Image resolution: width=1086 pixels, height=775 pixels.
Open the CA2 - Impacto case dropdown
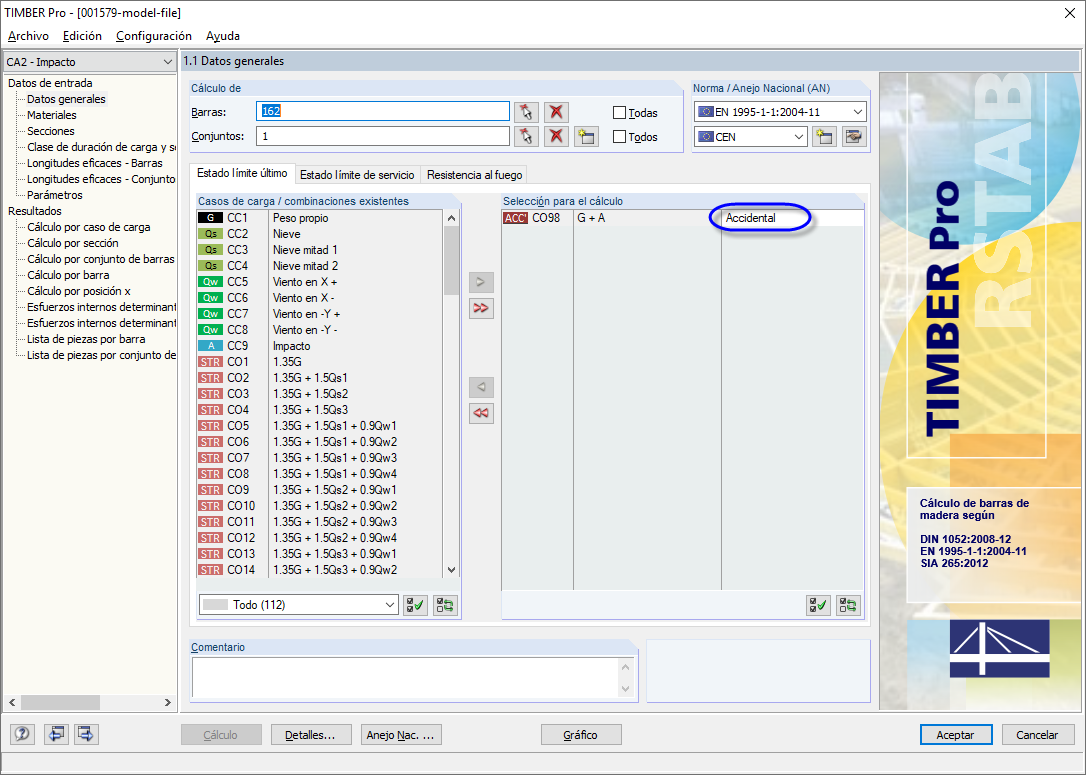170,61
